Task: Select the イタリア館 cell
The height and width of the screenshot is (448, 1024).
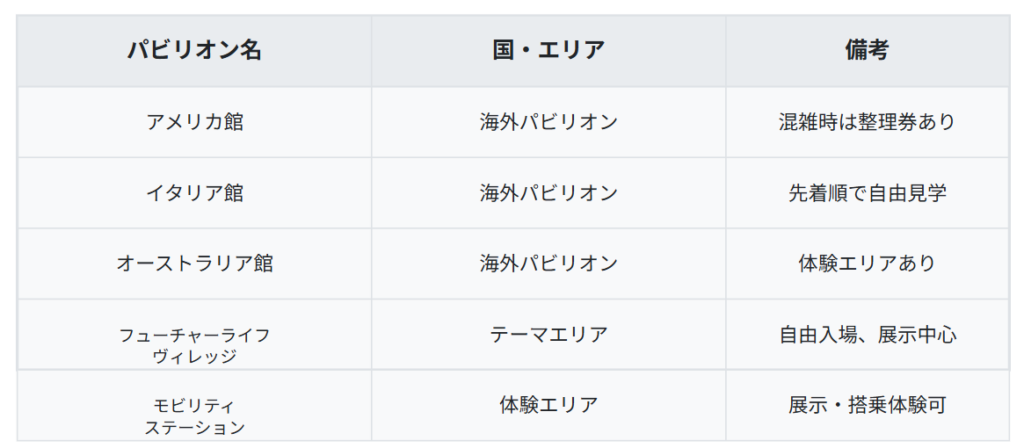Action: (x=195, y=193)
